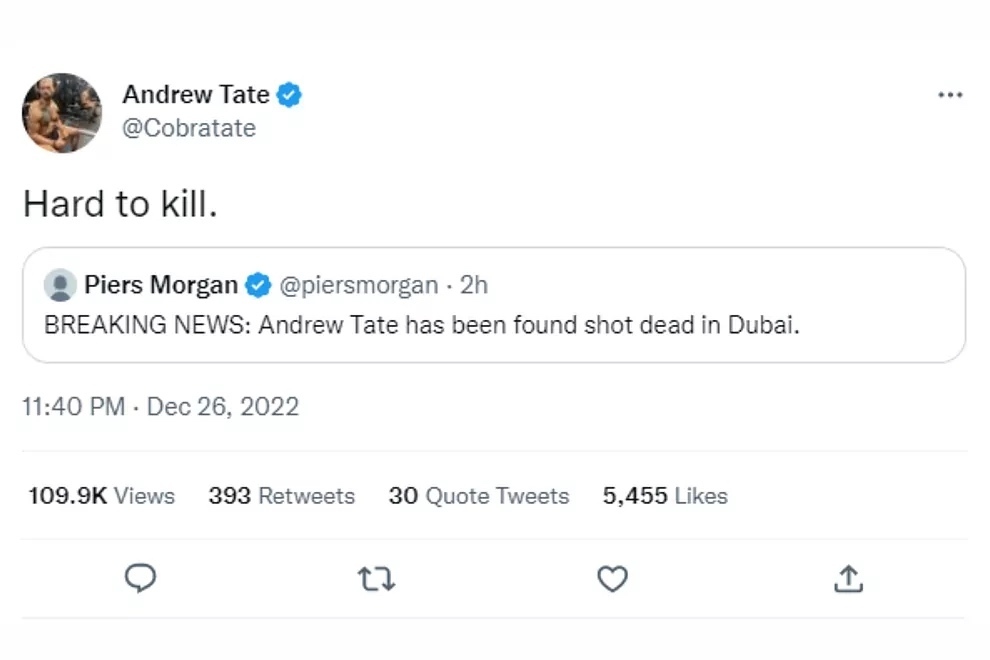Click Piers Morgan's verified checkmark badge
Screen dimensions: 990x660
258,285
